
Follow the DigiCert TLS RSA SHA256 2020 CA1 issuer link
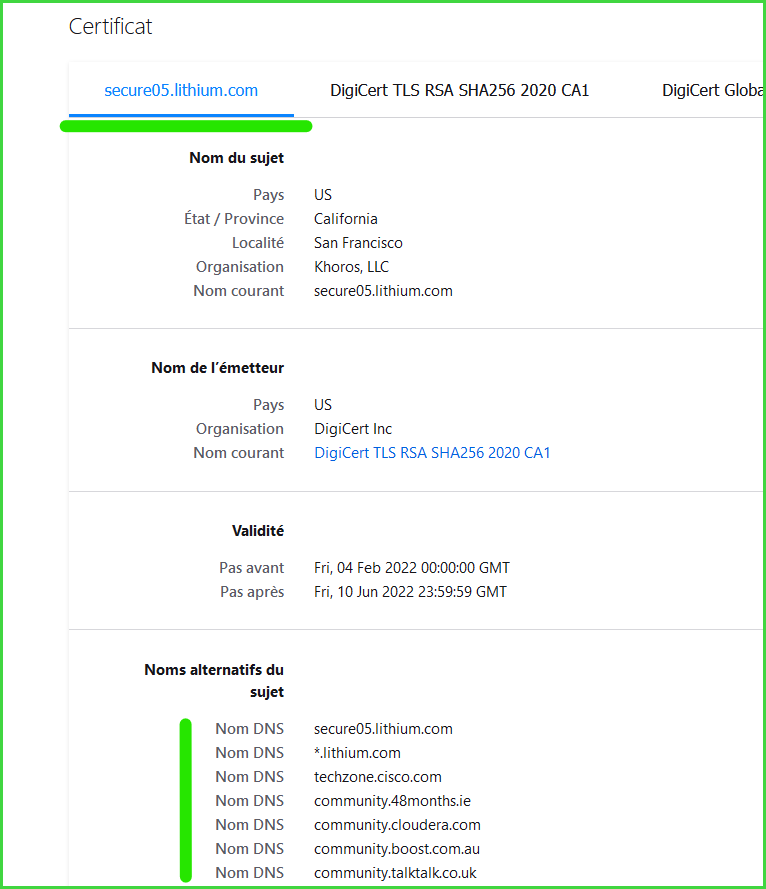[x=432, y=452]
